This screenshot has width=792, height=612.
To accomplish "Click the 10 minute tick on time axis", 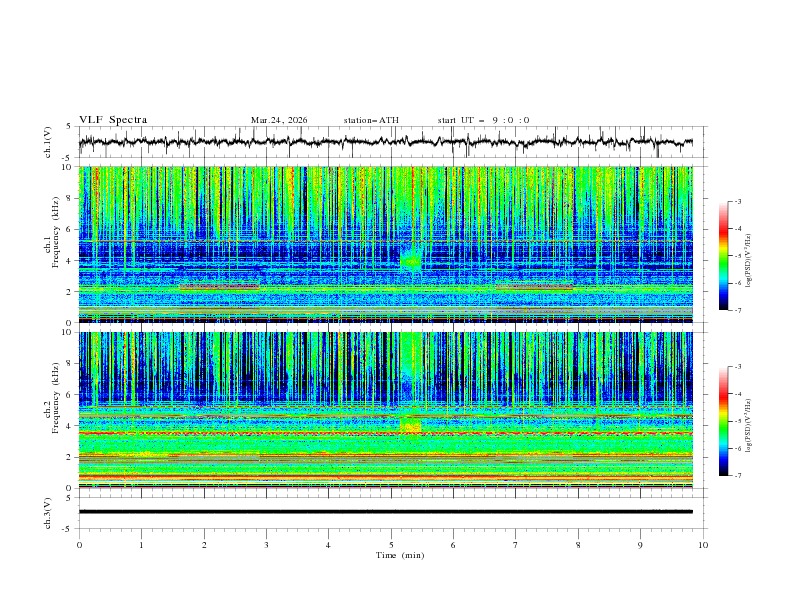I will (703, 544).
